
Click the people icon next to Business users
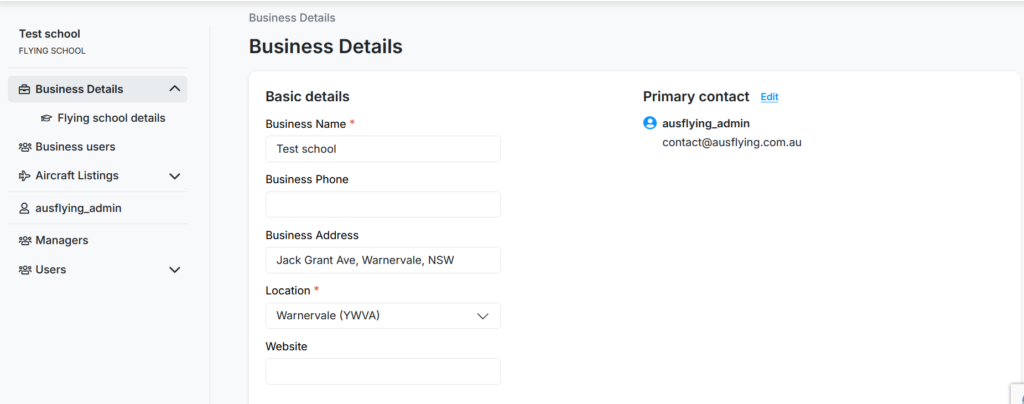(25, 147)
